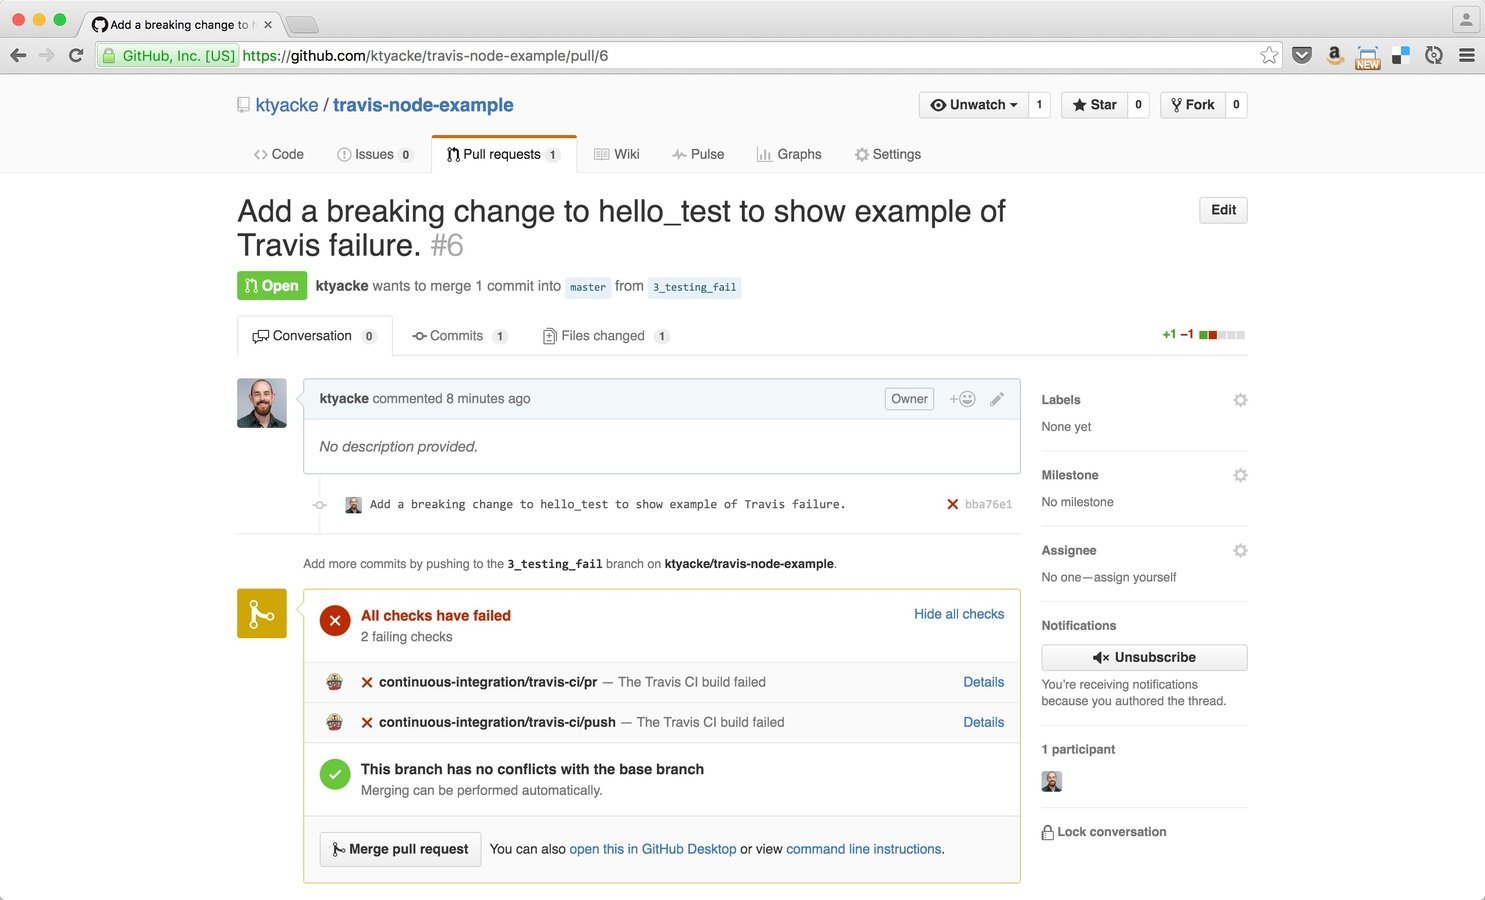The height and width of the screenshot is (900, 1485).
Task: Open Details for travis-ci/push check
Action: point(984,722)
